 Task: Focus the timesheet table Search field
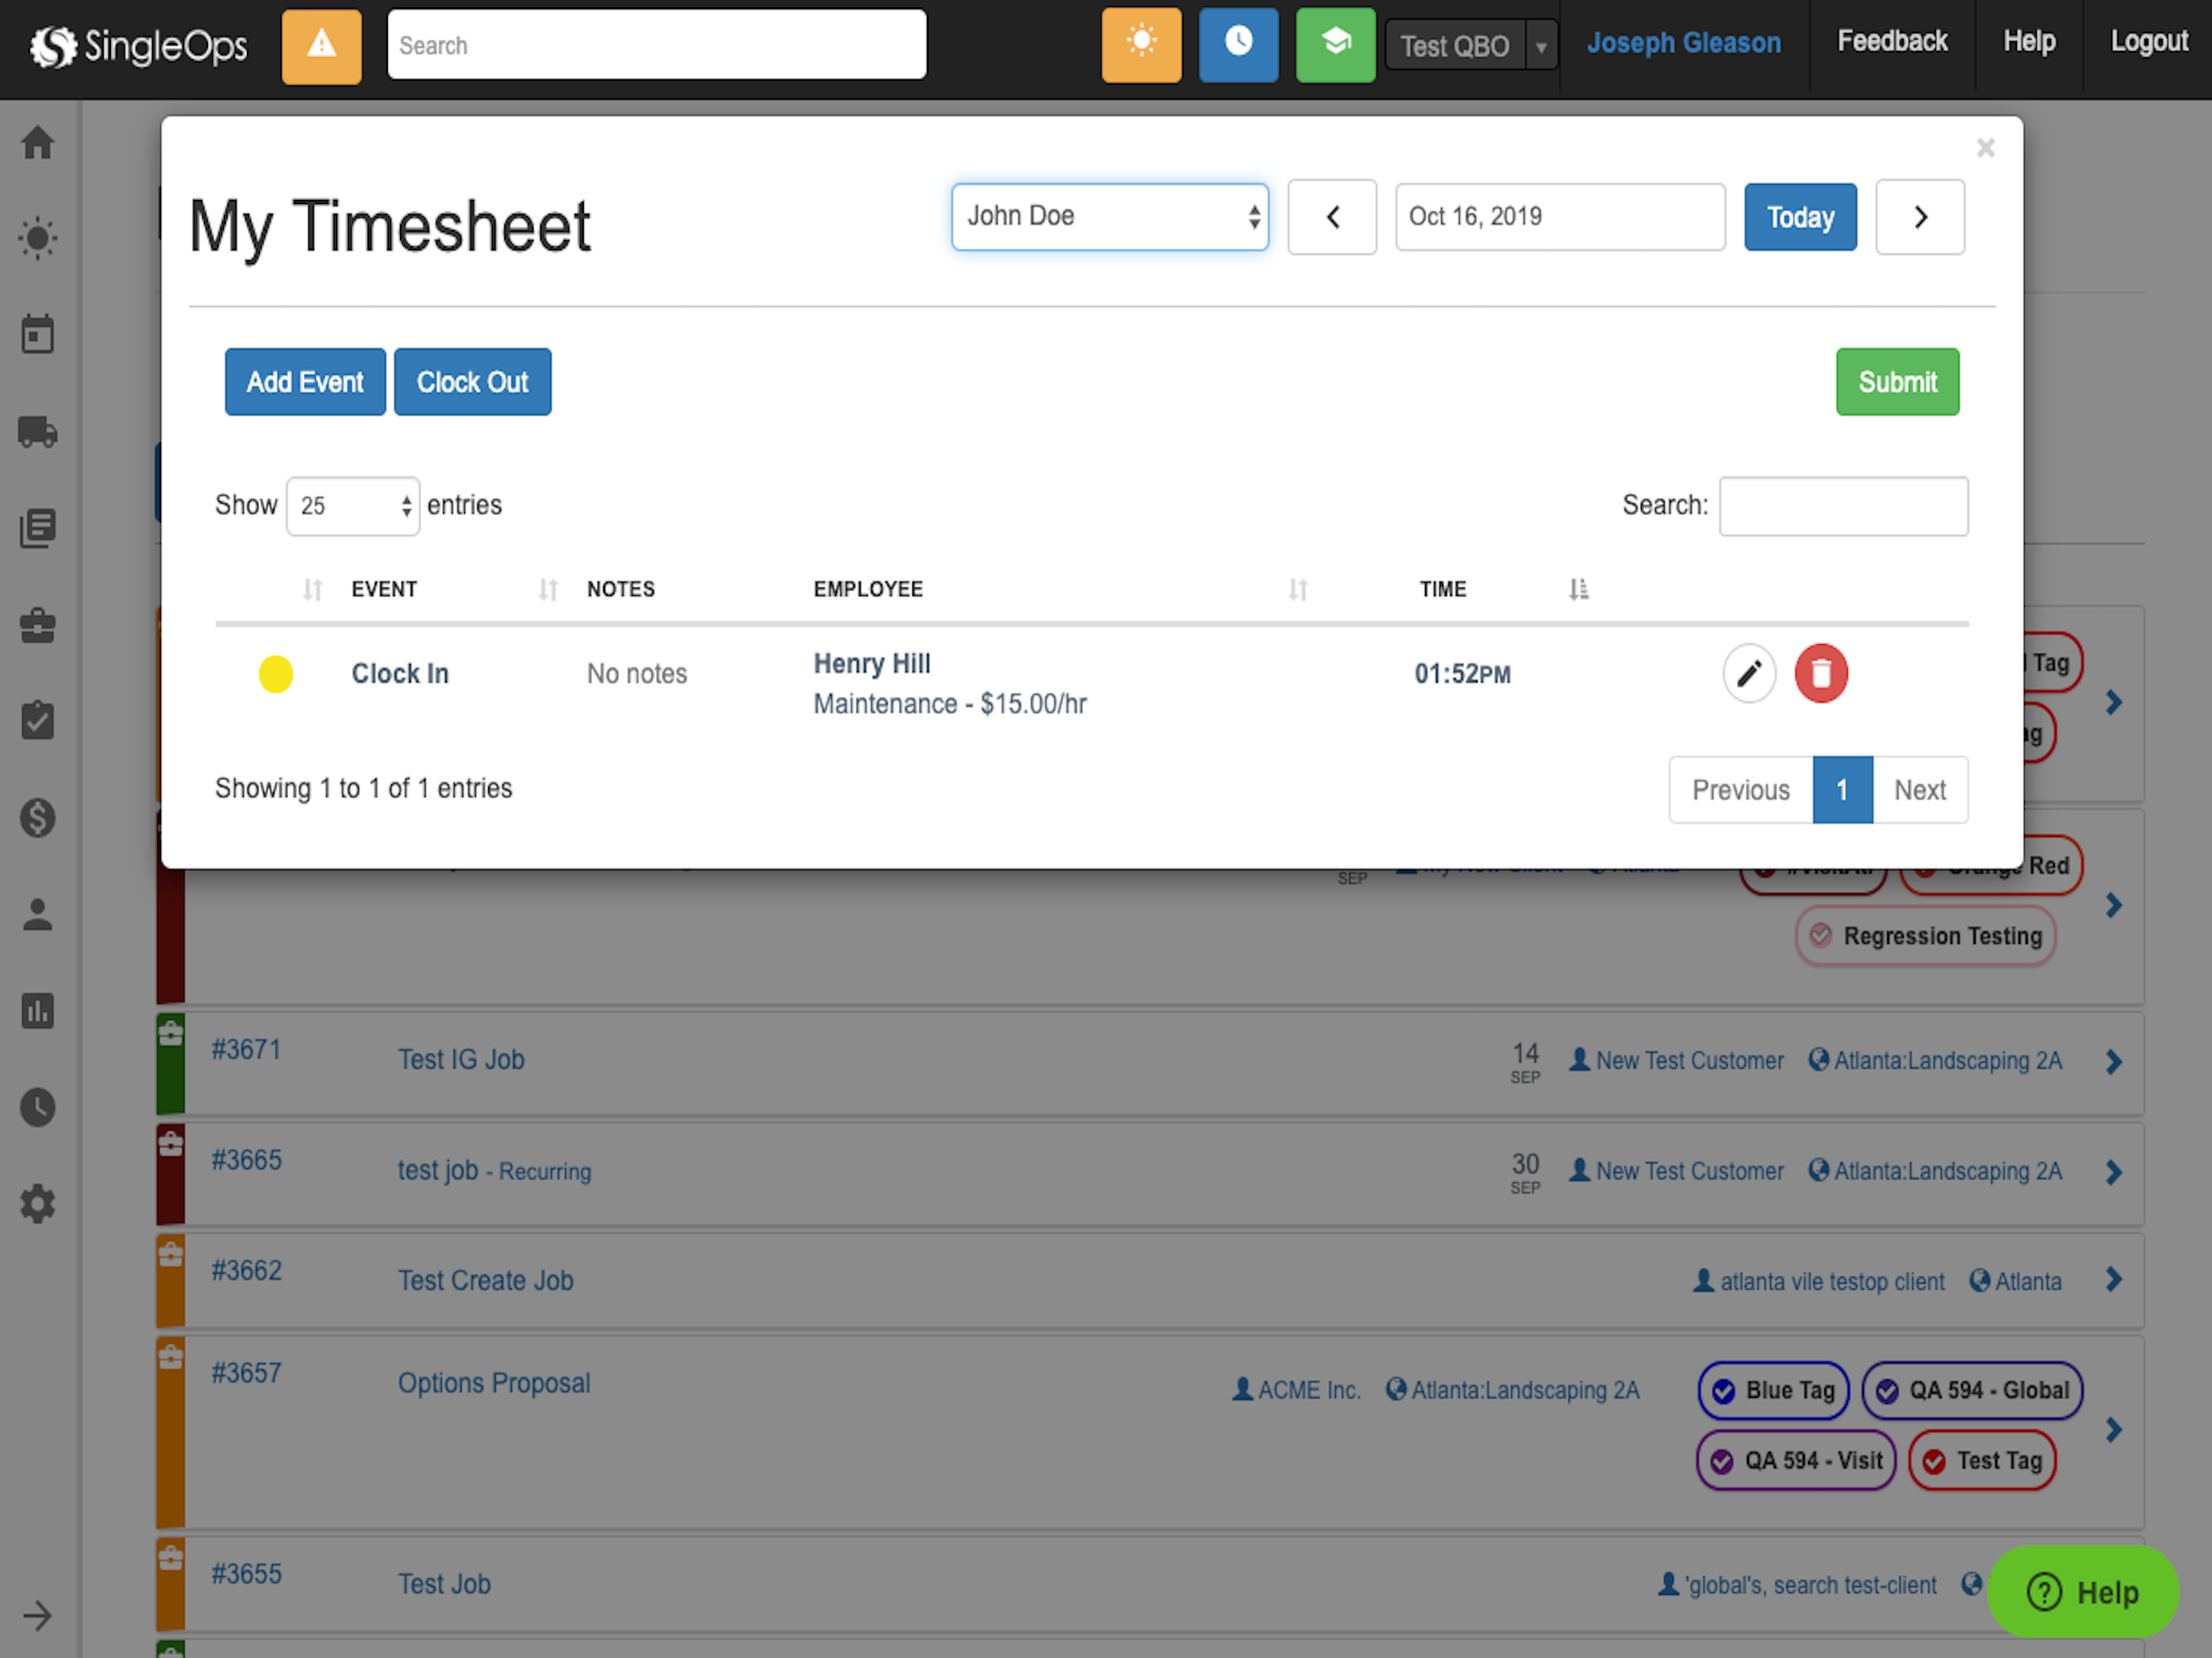tap(1843, 506)
